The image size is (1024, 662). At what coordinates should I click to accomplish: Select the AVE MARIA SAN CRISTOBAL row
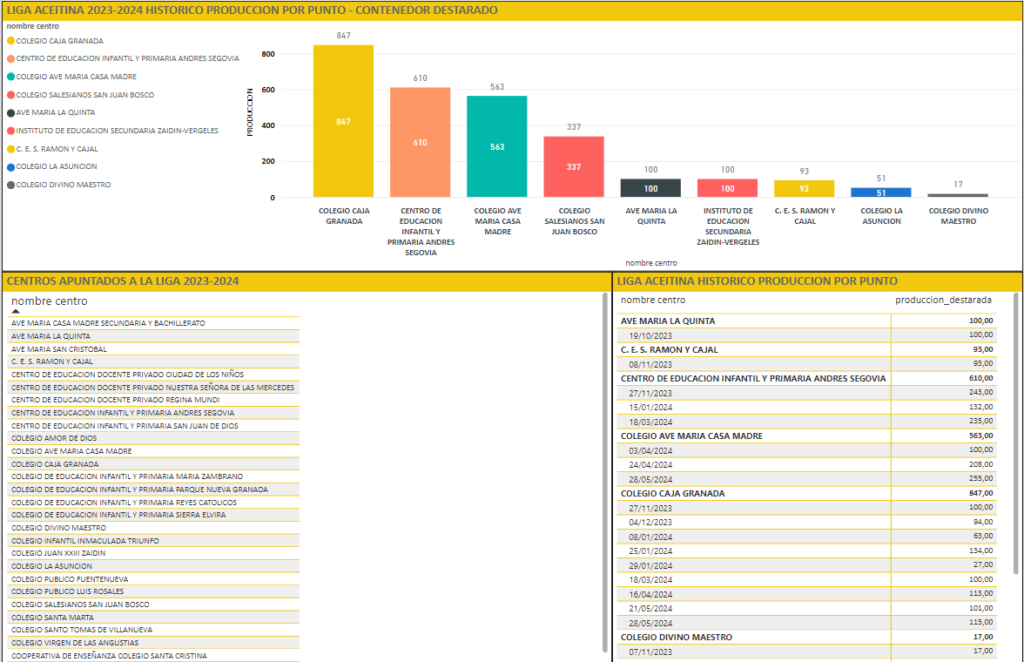[154, 349]
